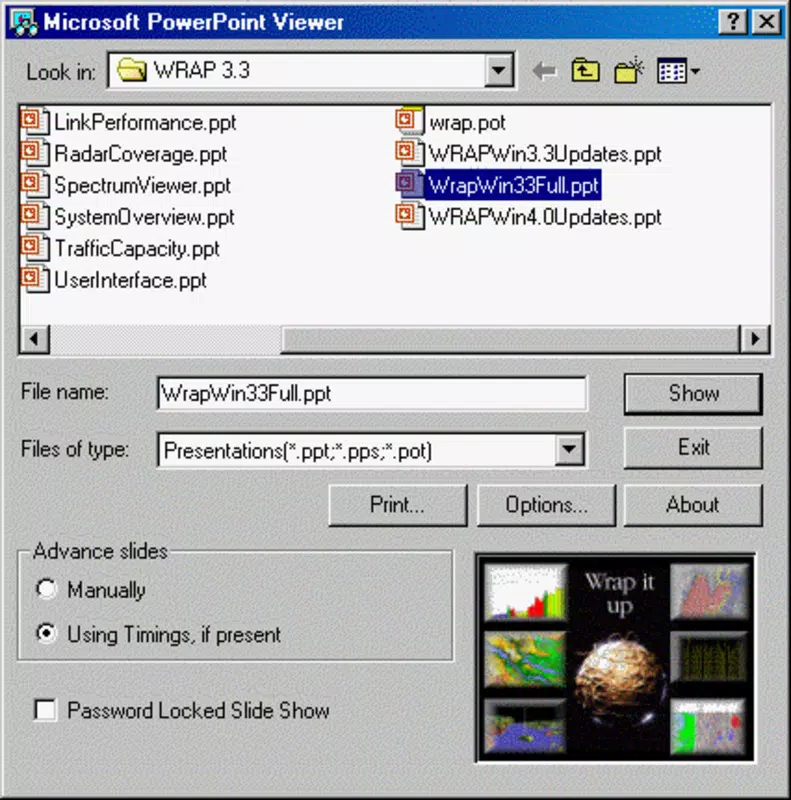Screen dimensions: 791x800
Task: Select Using Timings, if present option
Action: click(158, 635)
